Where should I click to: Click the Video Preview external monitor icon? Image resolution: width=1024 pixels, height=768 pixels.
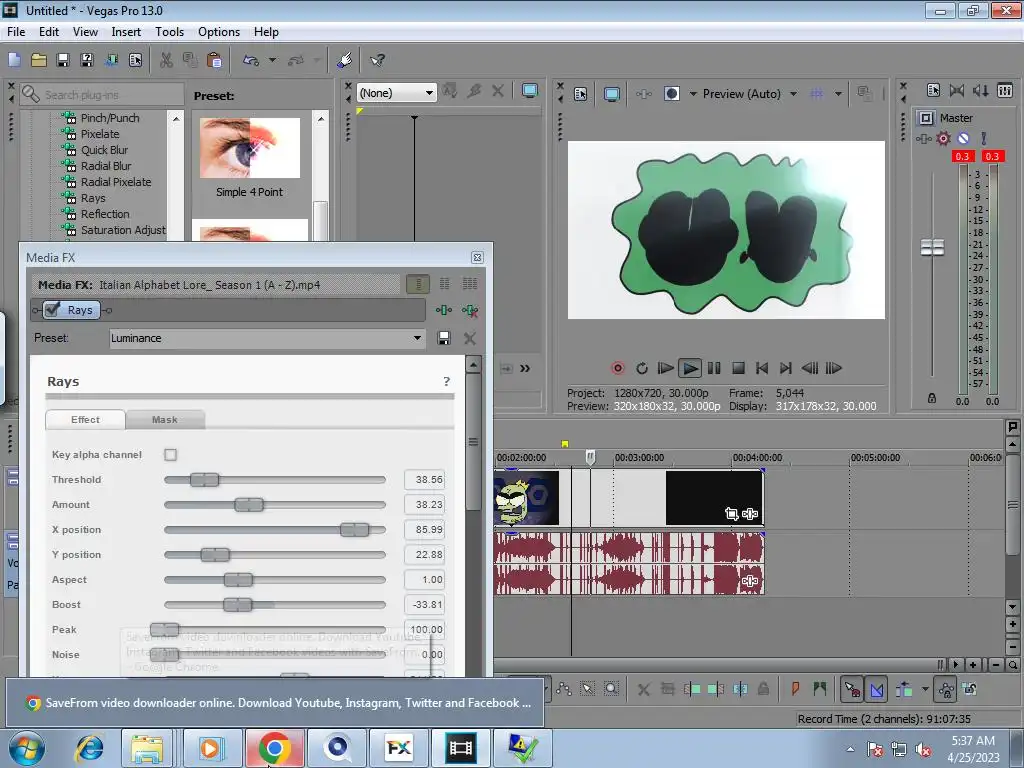[612, 94]
